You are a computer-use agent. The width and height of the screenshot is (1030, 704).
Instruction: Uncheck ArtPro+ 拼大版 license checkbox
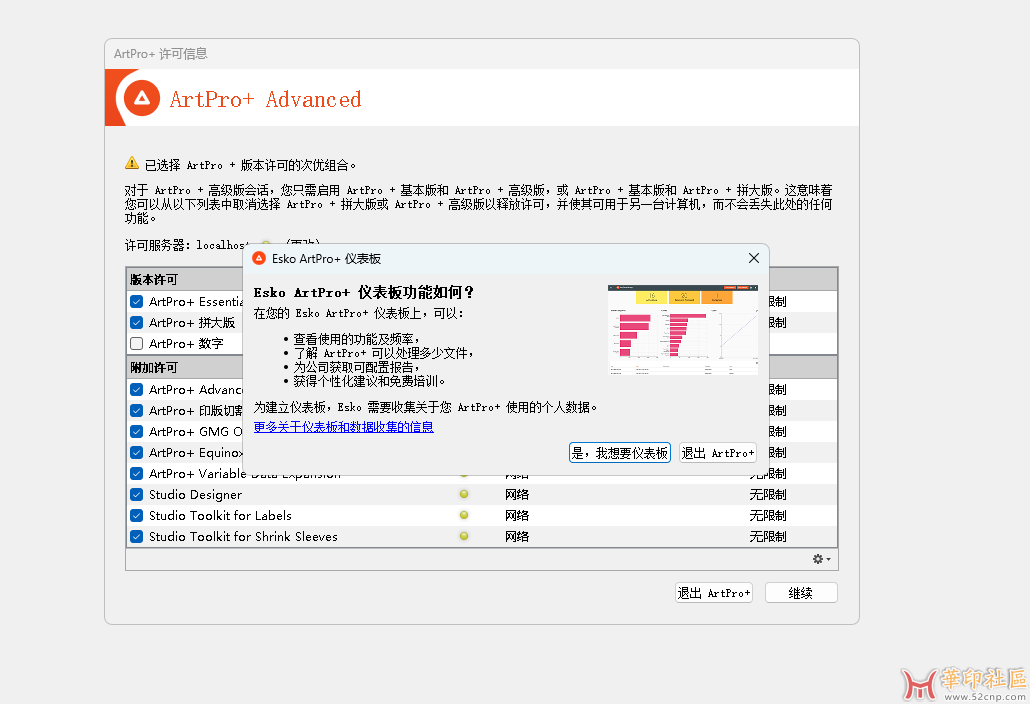137,322
